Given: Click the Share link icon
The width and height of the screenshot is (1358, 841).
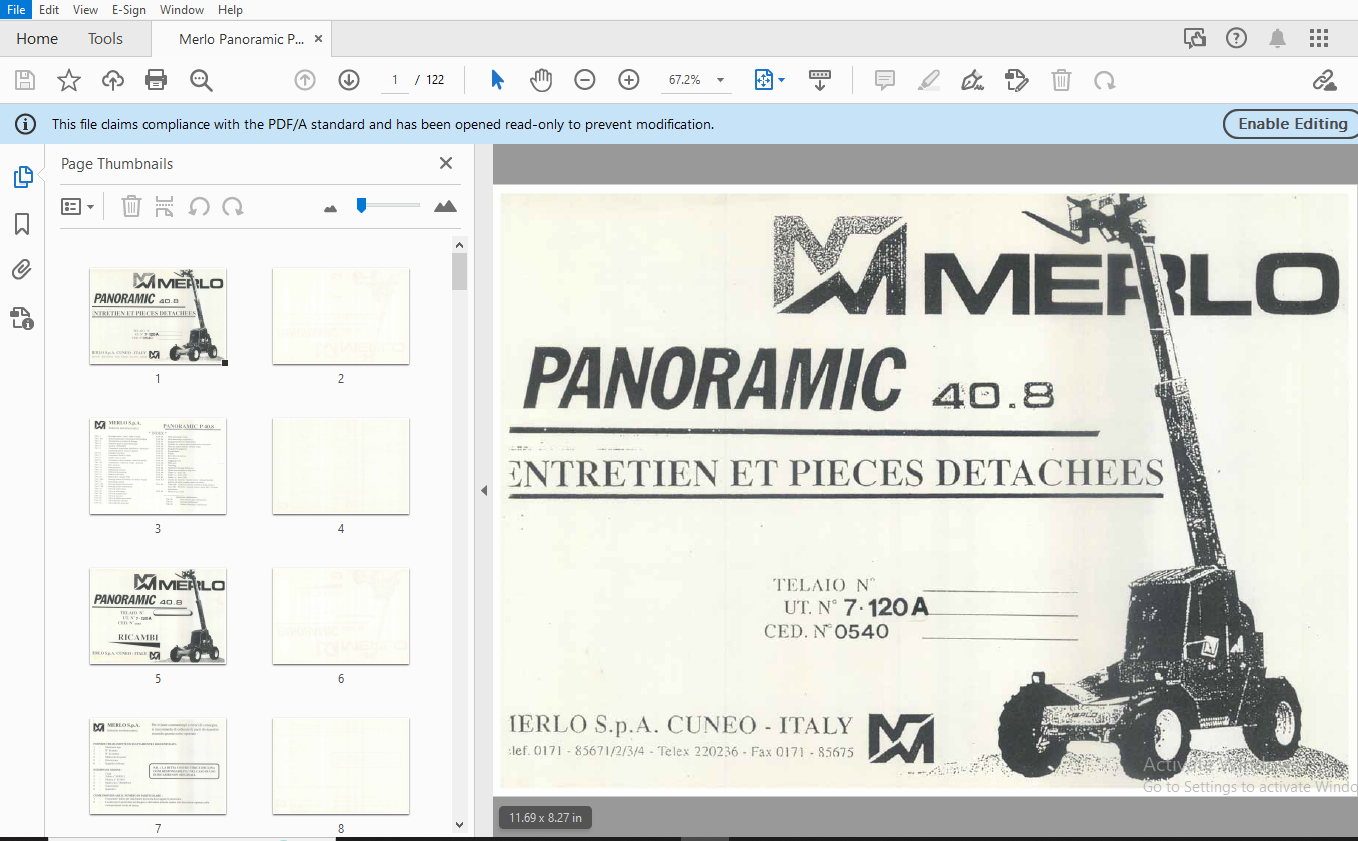Looking at the screenshot, I should pyautogui.click(x=1324, y=80).
